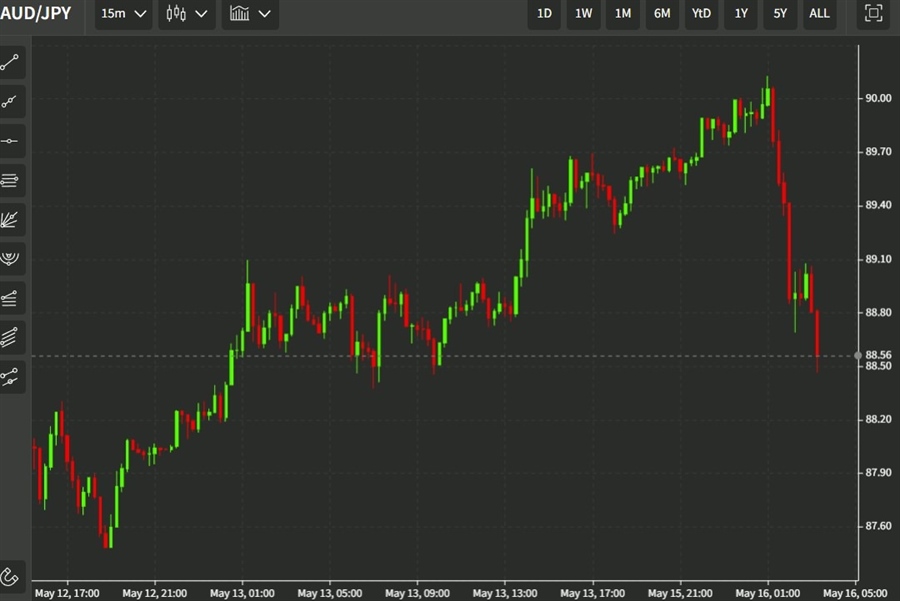Select the Fibonacci arcs tool

tap(12, 258)
